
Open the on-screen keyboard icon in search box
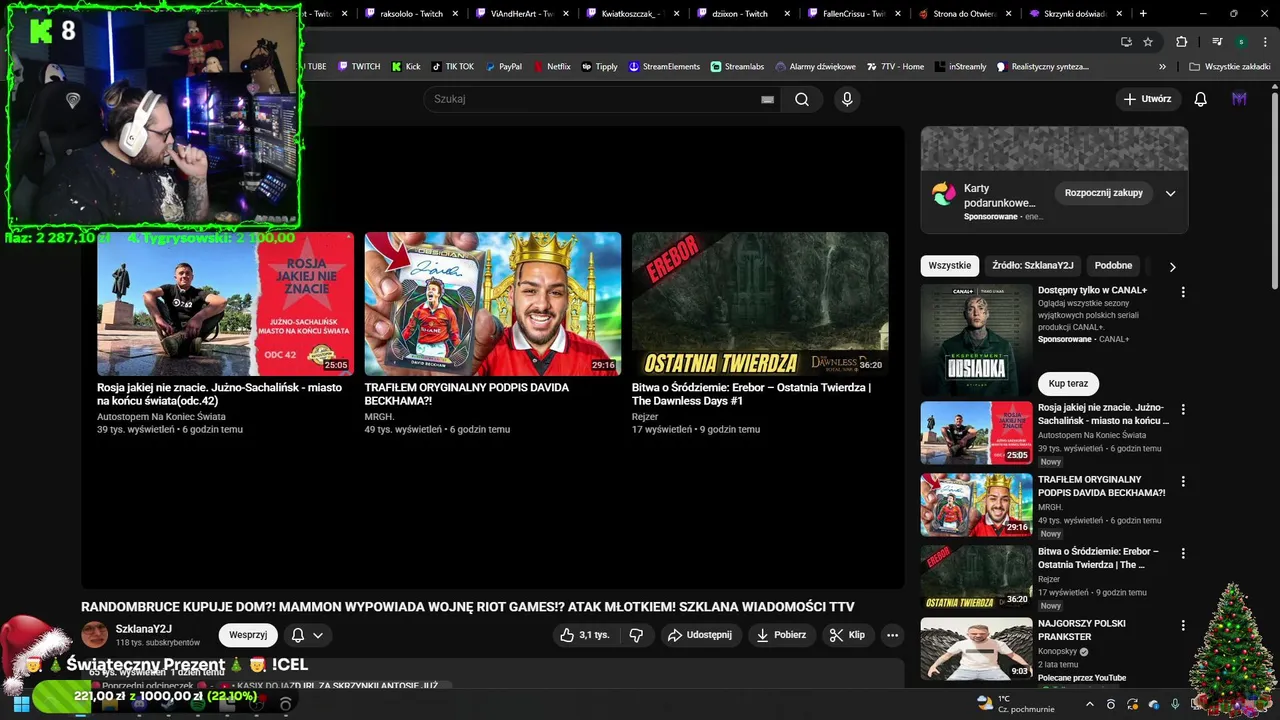[x=767, y=99]
